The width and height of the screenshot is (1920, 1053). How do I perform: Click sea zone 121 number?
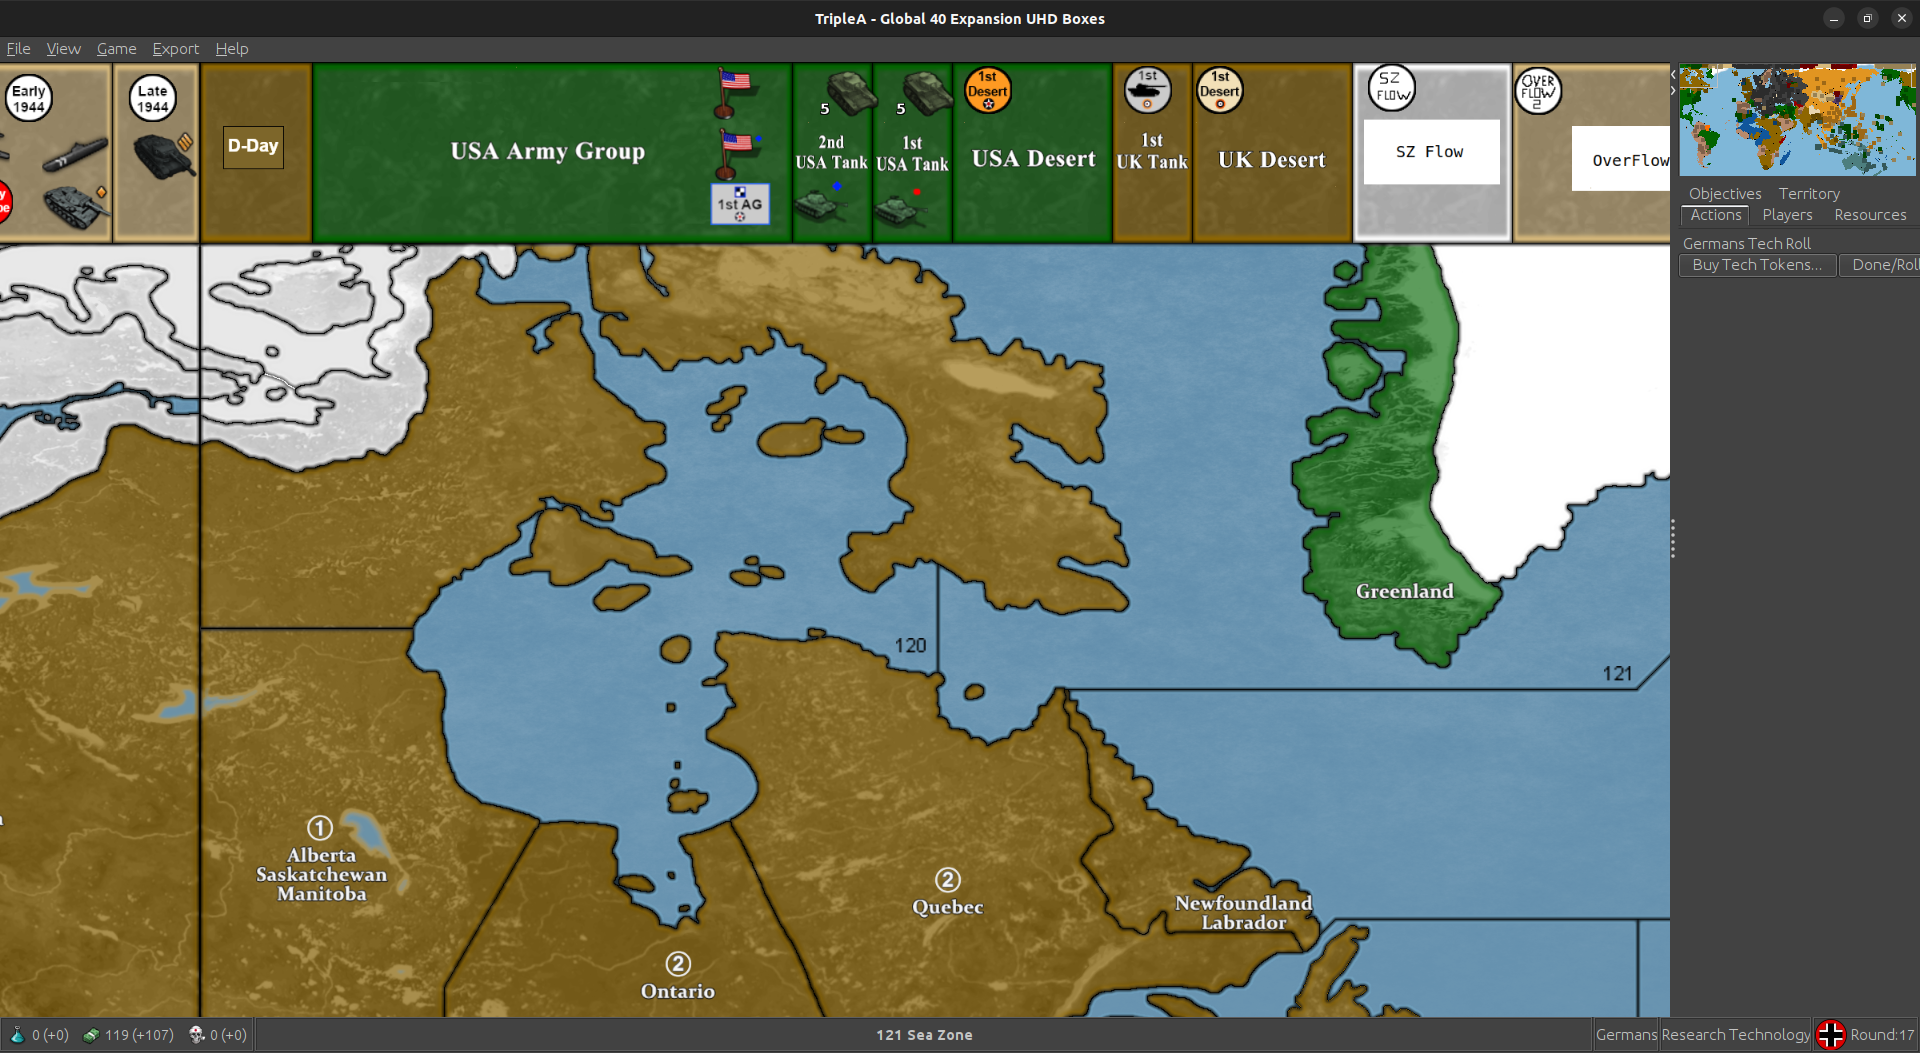pyautogui.click(x=1617, y=674)
